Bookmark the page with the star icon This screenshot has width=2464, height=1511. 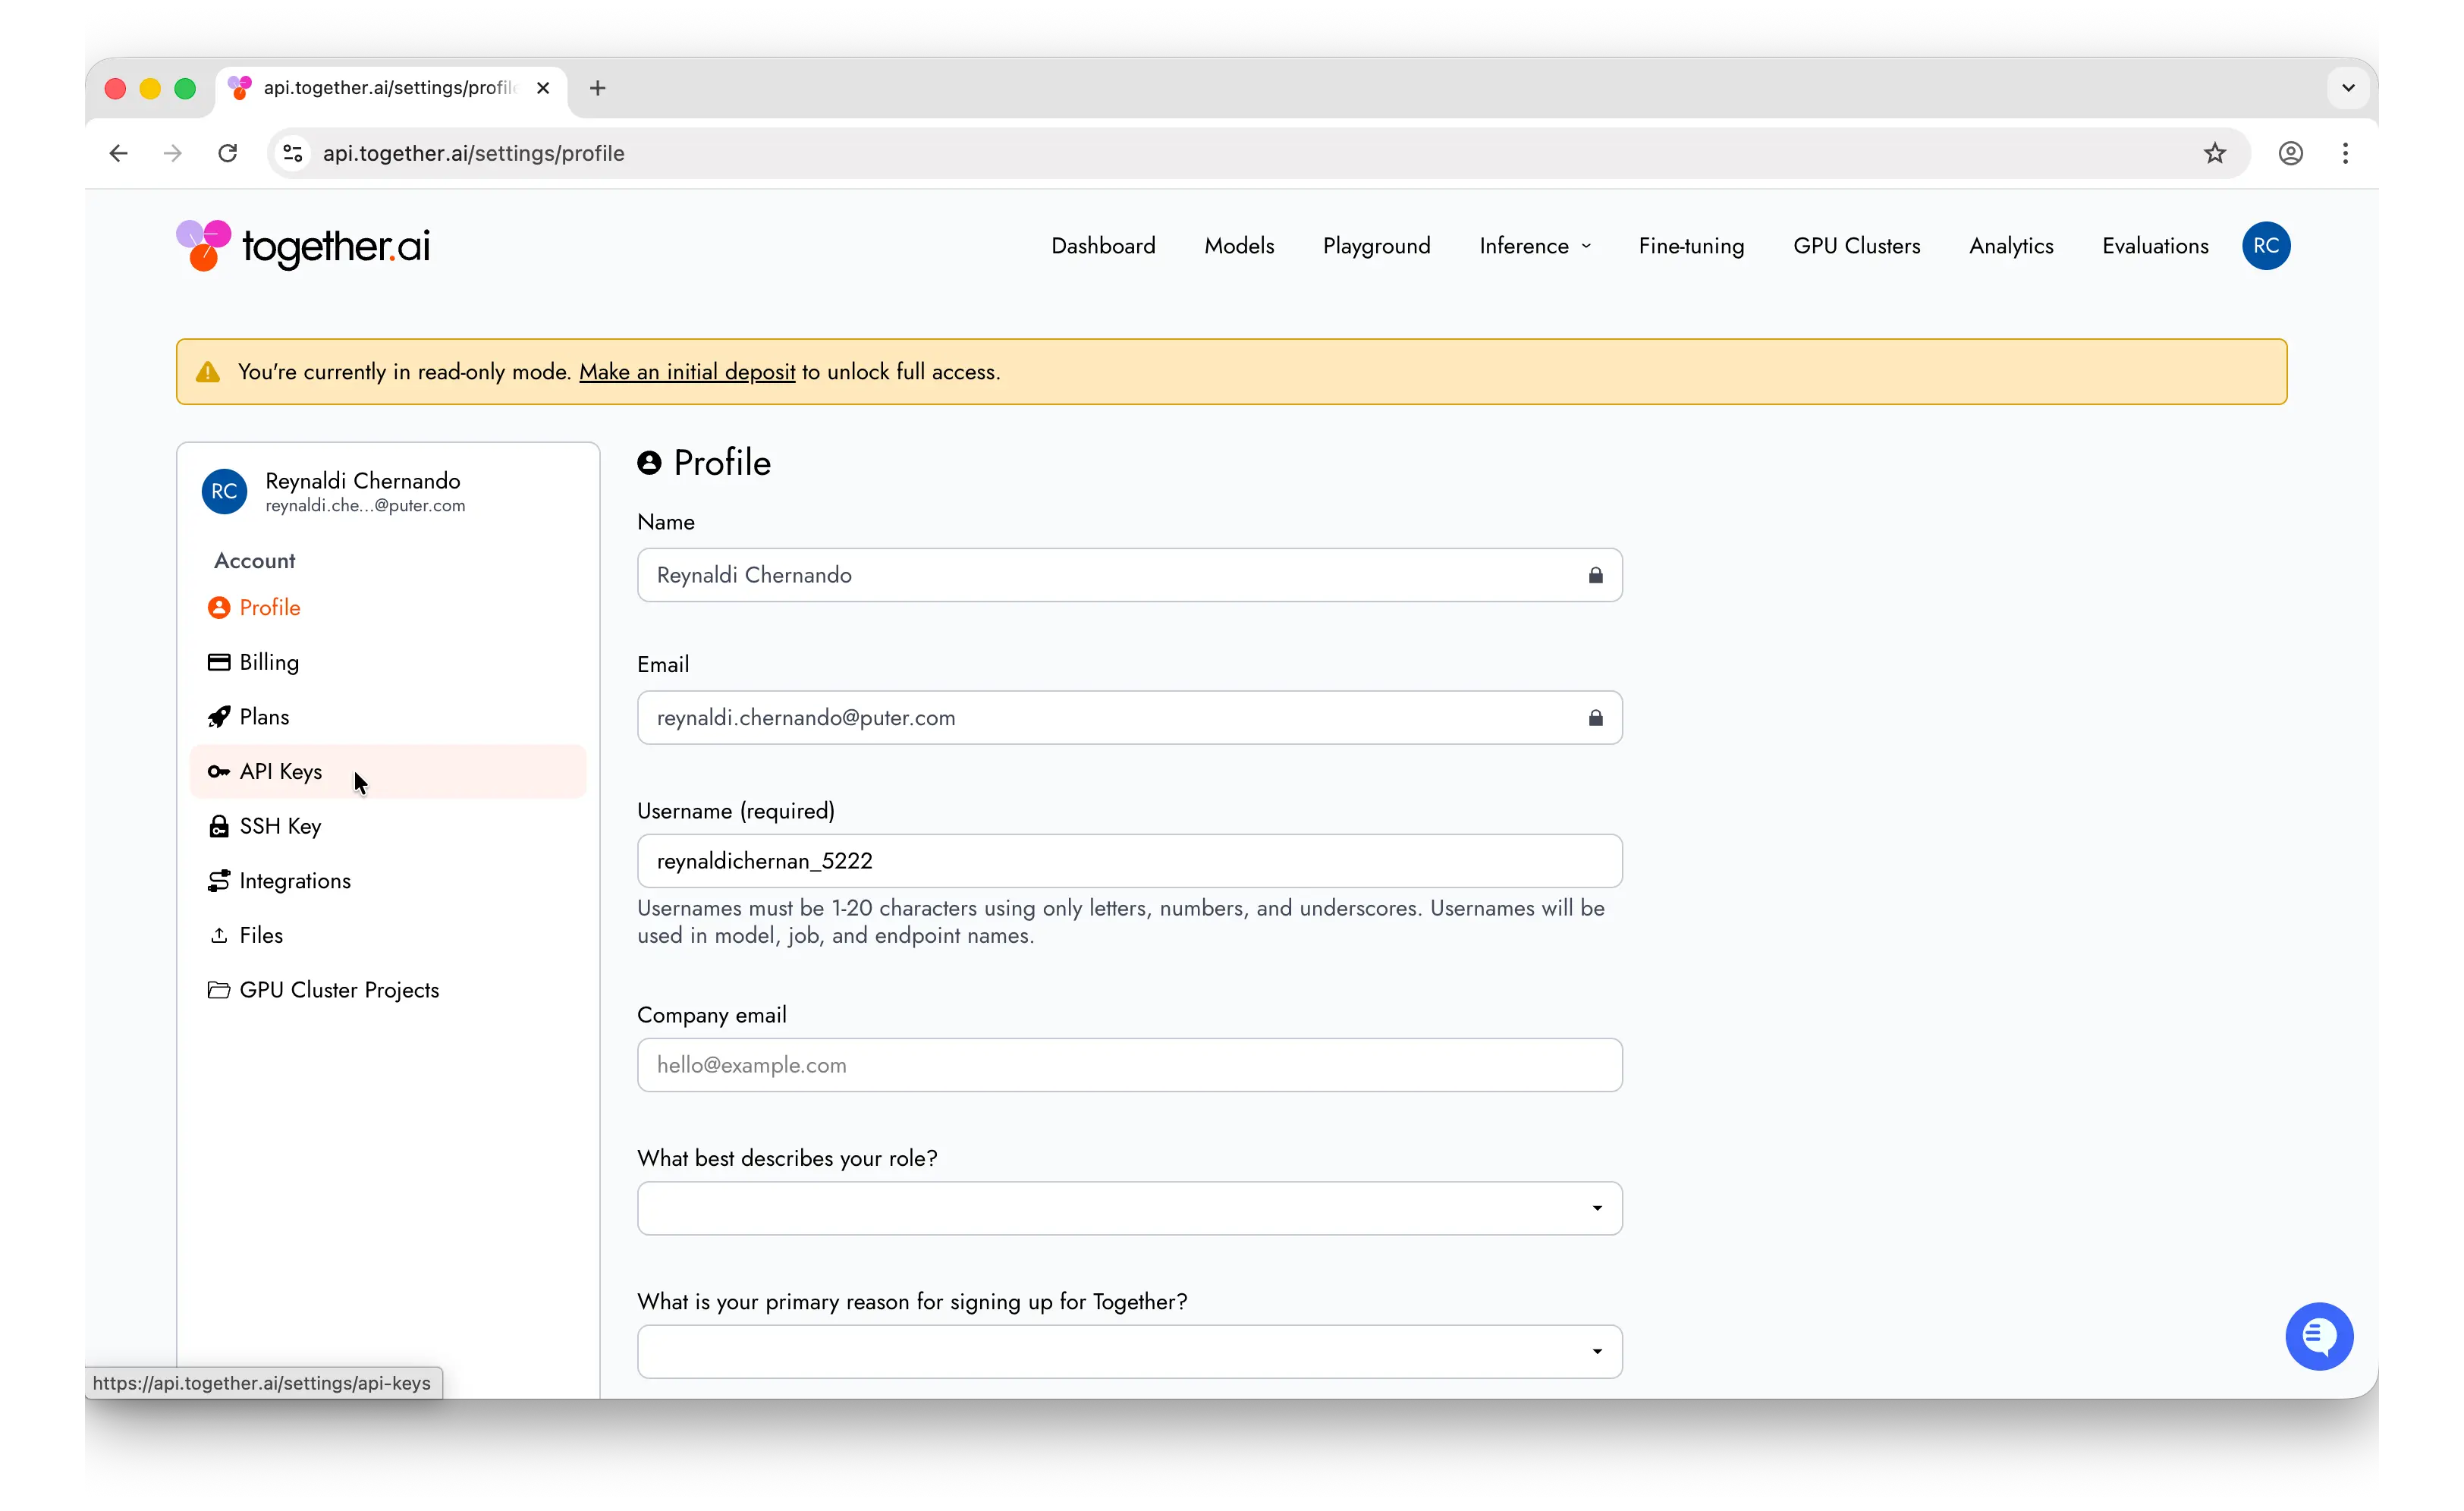pyautogui.click(x=2214, y=153)
